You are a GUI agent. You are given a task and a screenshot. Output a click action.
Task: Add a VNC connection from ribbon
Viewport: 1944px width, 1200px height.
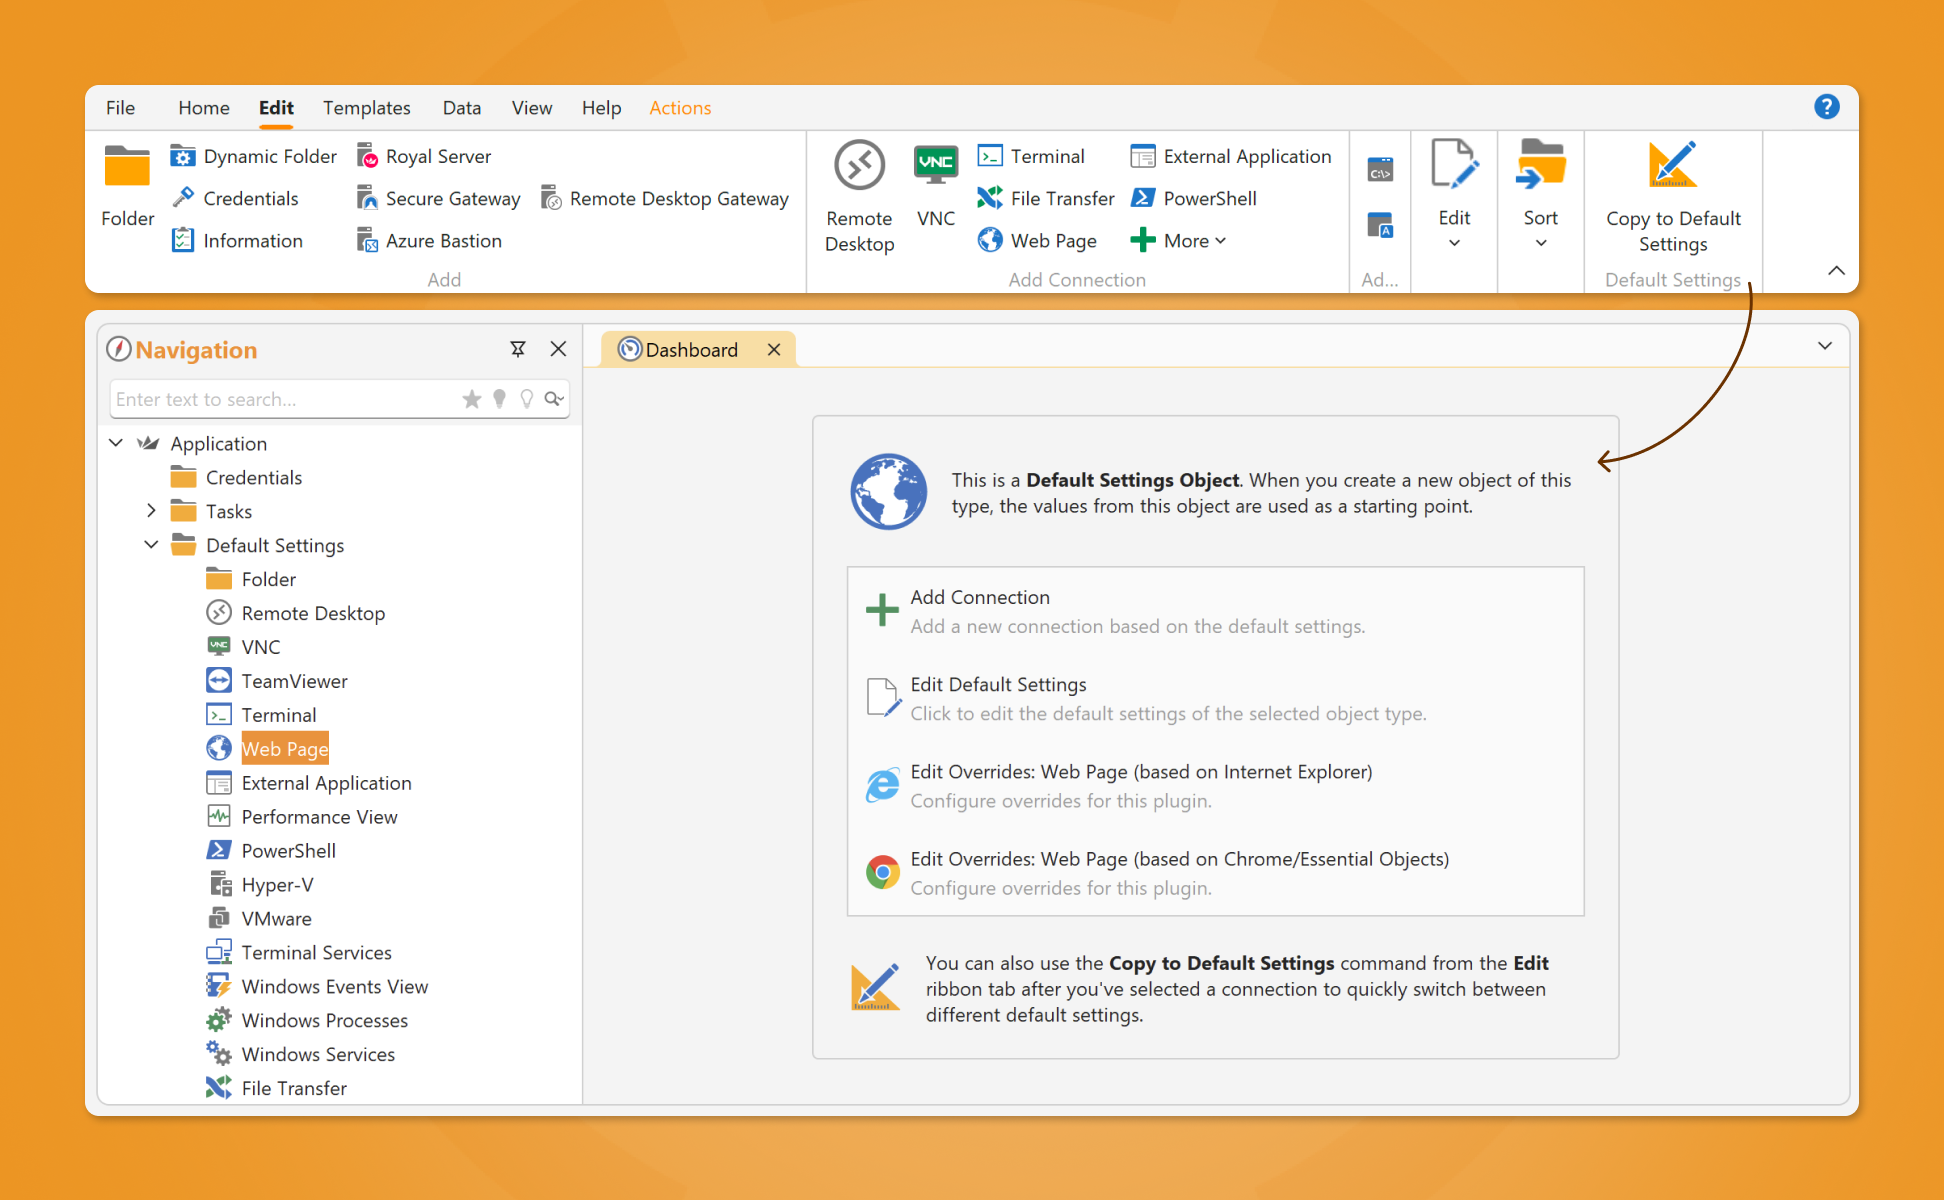(x=936, y=187)
